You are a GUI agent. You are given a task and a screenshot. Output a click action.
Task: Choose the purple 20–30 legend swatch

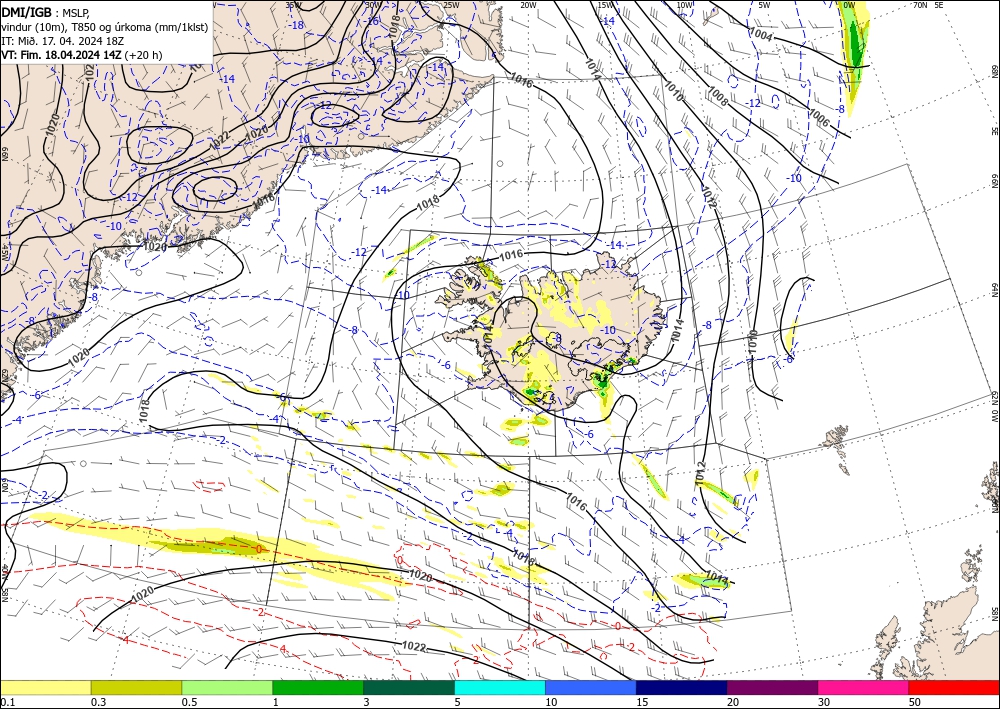pos(772,687)
